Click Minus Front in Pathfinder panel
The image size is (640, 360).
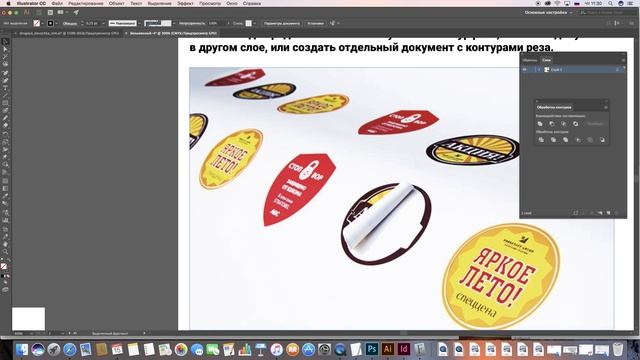[552, 124]
